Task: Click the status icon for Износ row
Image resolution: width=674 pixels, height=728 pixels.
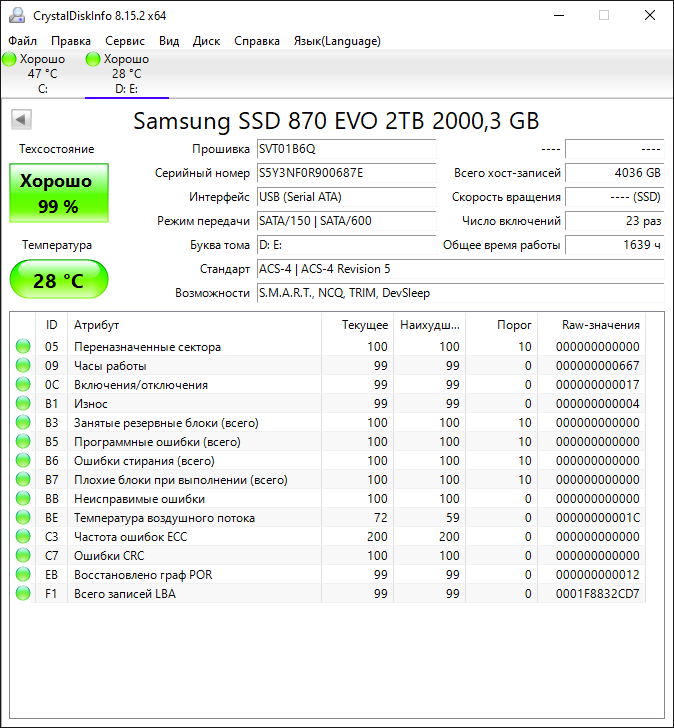Action: (23, 403)
